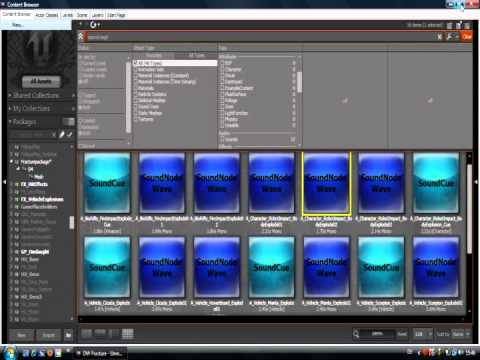Click the packages tree scrollbar handle
This screenshot has height=360, width=480.
(x=71, y=222)
